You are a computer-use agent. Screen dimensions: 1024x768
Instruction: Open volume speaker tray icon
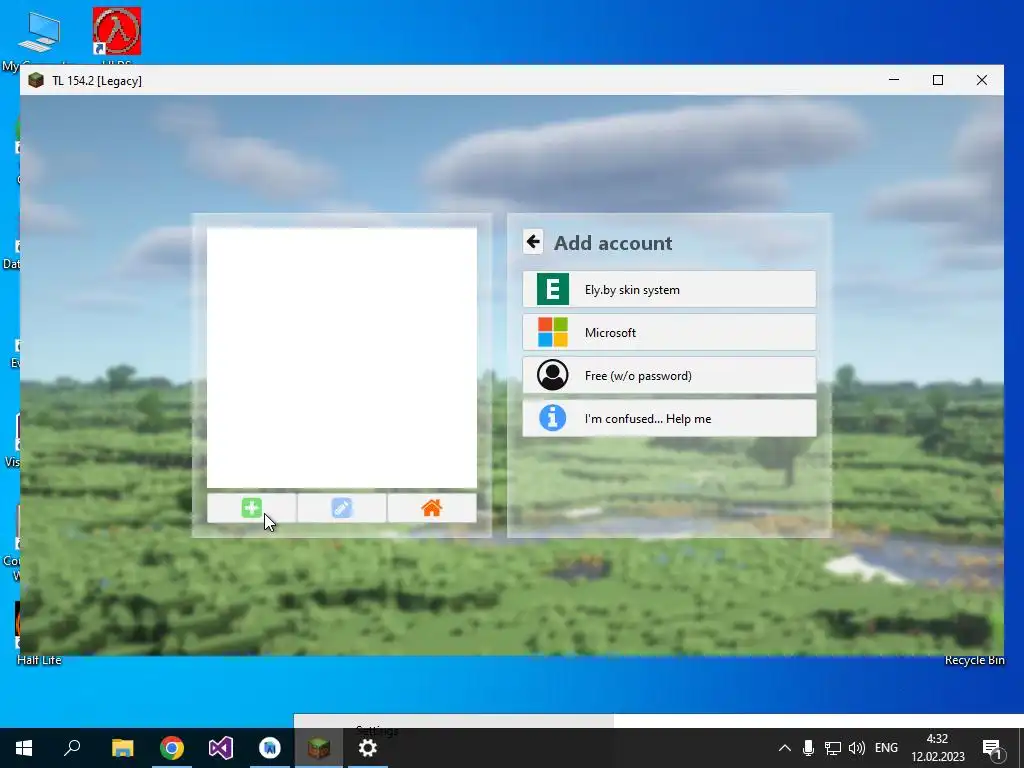coord(857,748)
